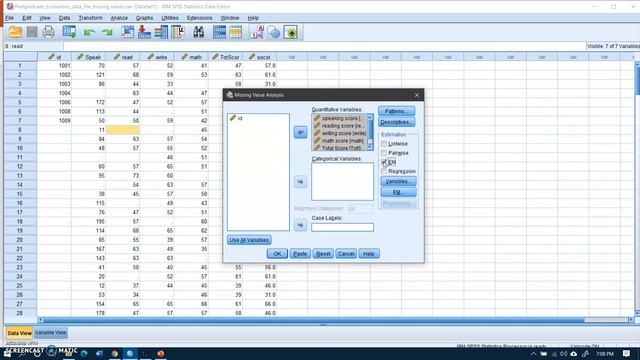This screenshot has height=360, width=640.
Task: Click the Redo arrow icon
Action: (x=107, y=32)
